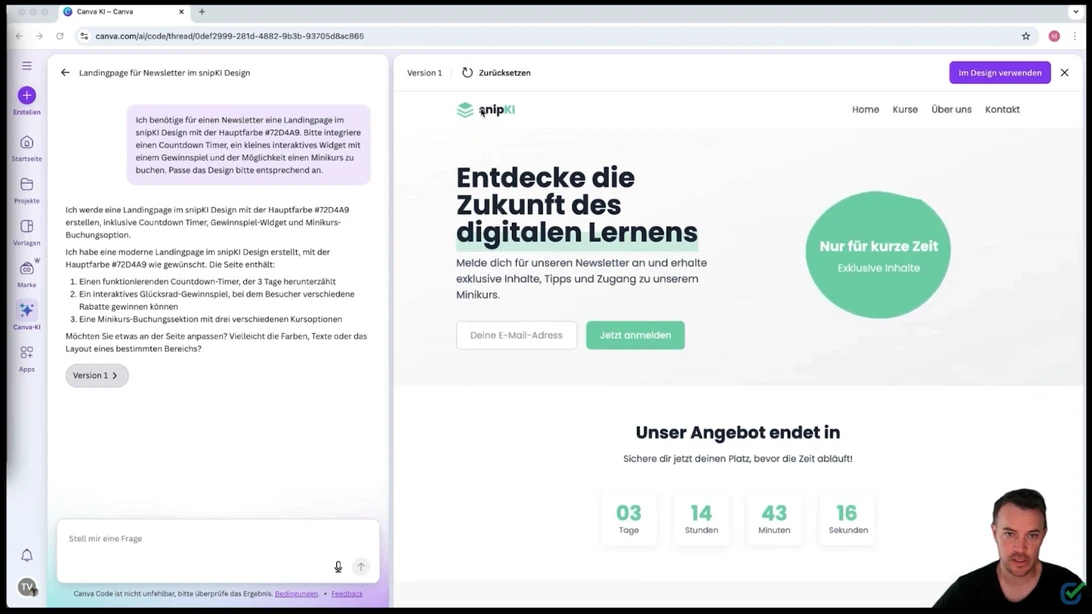Select Canva-KI sparkle icon
Viewport: 1092px width, 614px height.
point(27,310)
